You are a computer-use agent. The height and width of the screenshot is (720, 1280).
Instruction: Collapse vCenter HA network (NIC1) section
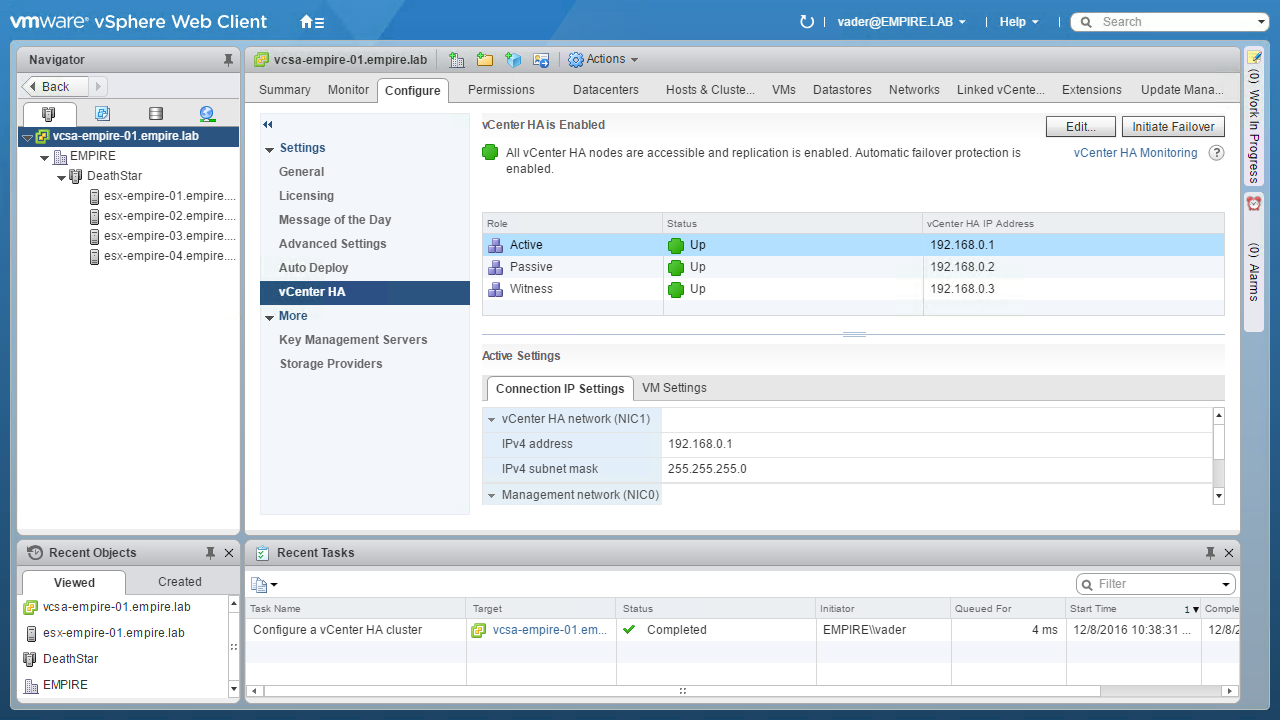[491, 420]
